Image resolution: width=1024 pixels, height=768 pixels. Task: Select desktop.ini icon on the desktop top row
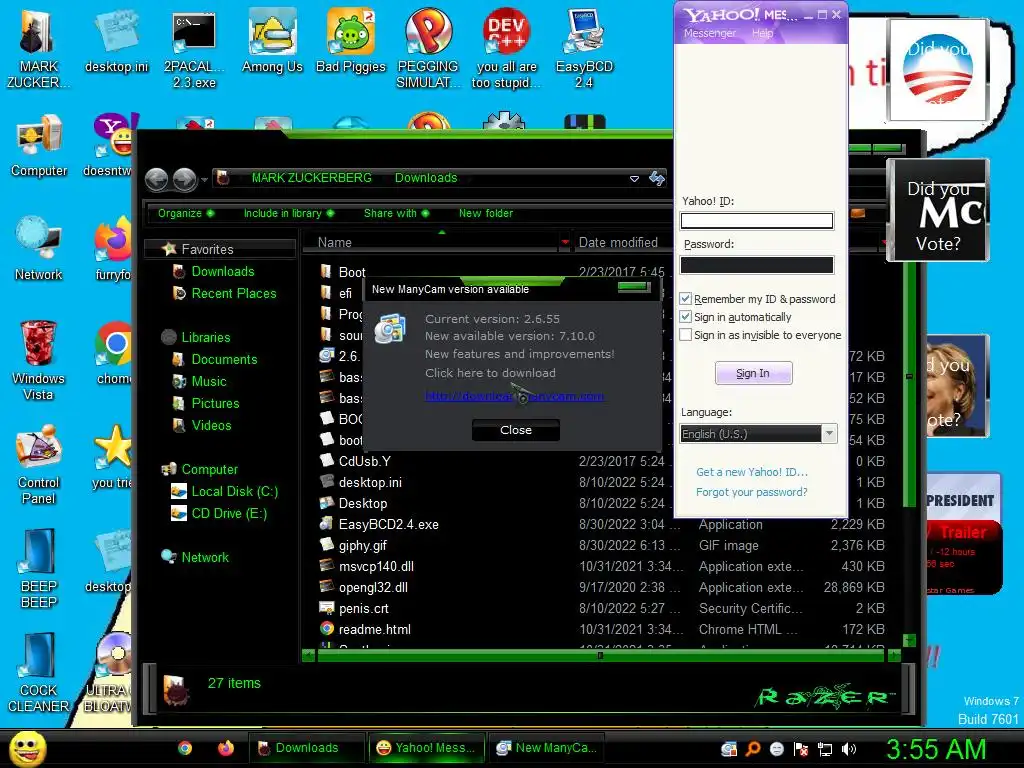click(116, 40)
